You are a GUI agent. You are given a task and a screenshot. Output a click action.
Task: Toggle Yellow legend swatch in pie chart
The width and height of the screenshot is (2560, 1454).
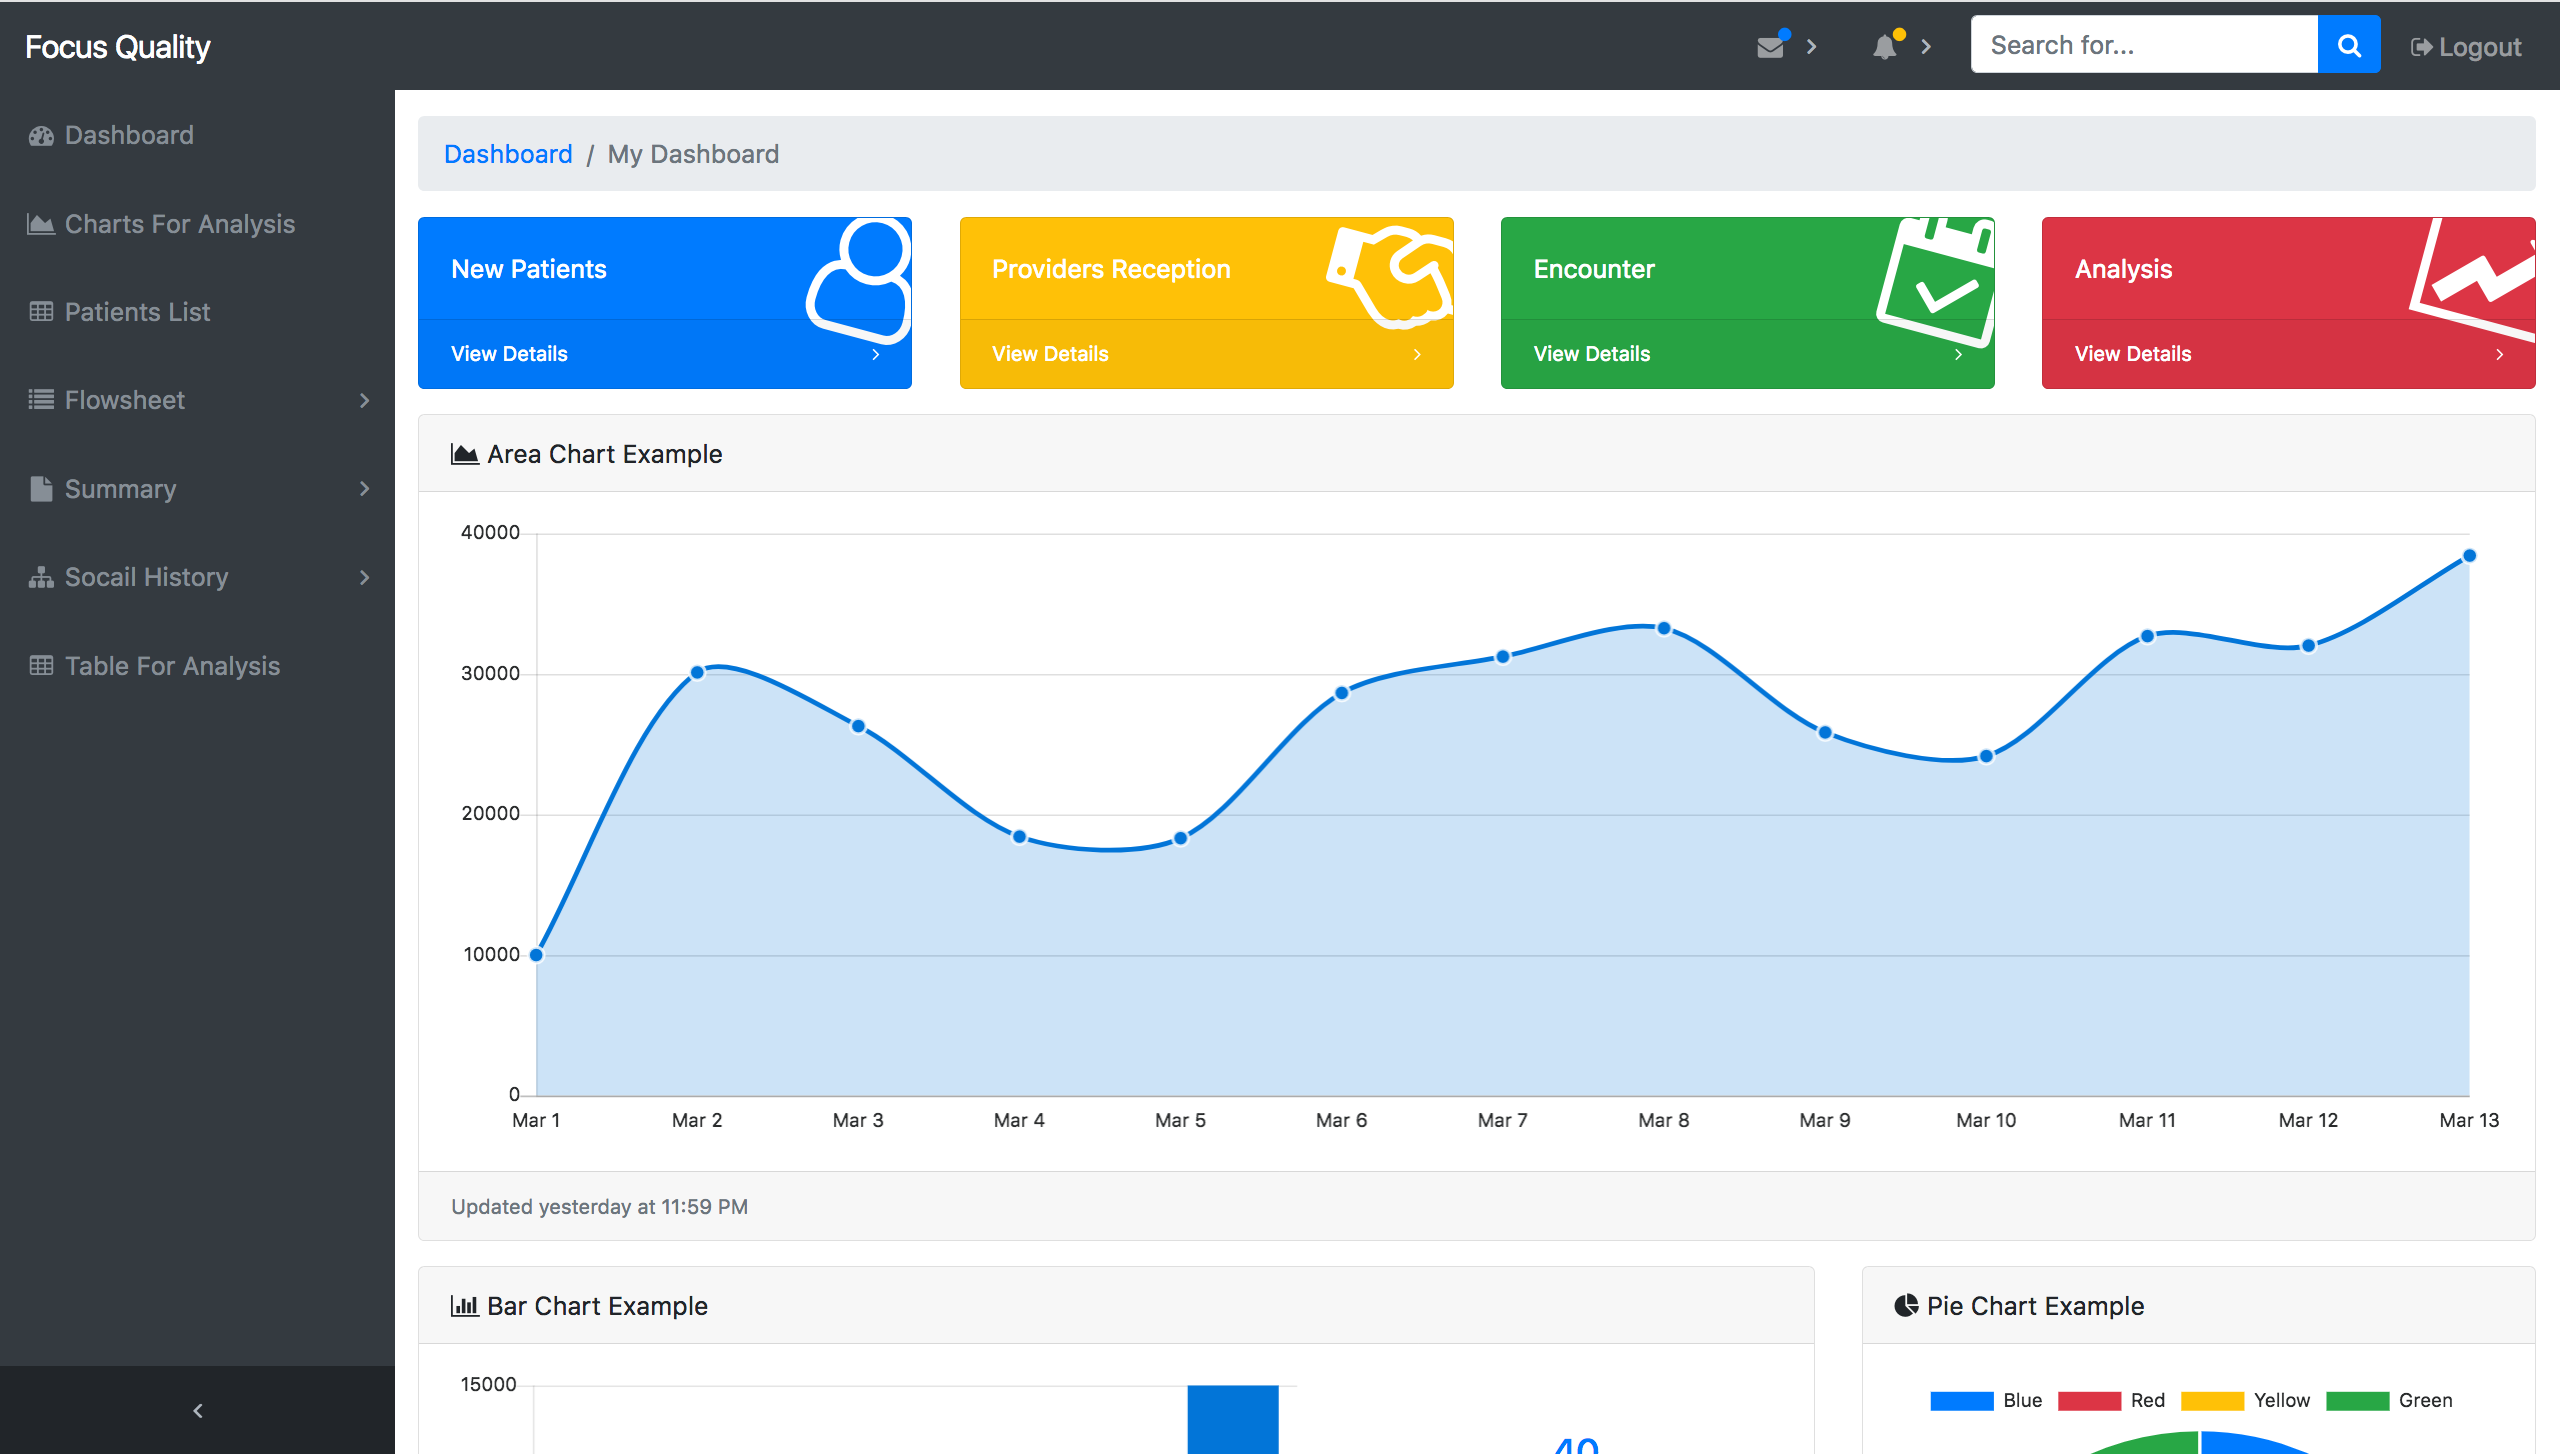pyautogui.click(x=2212, y=1401)
